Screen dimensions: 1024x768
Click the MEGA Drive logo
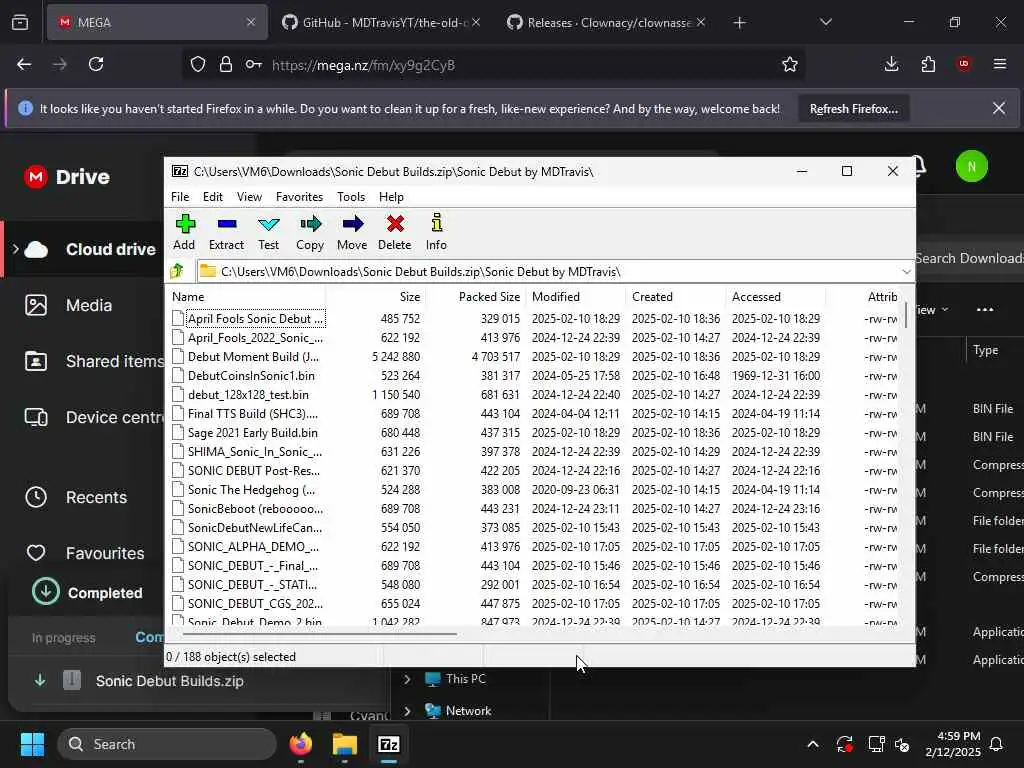(67, 176)
